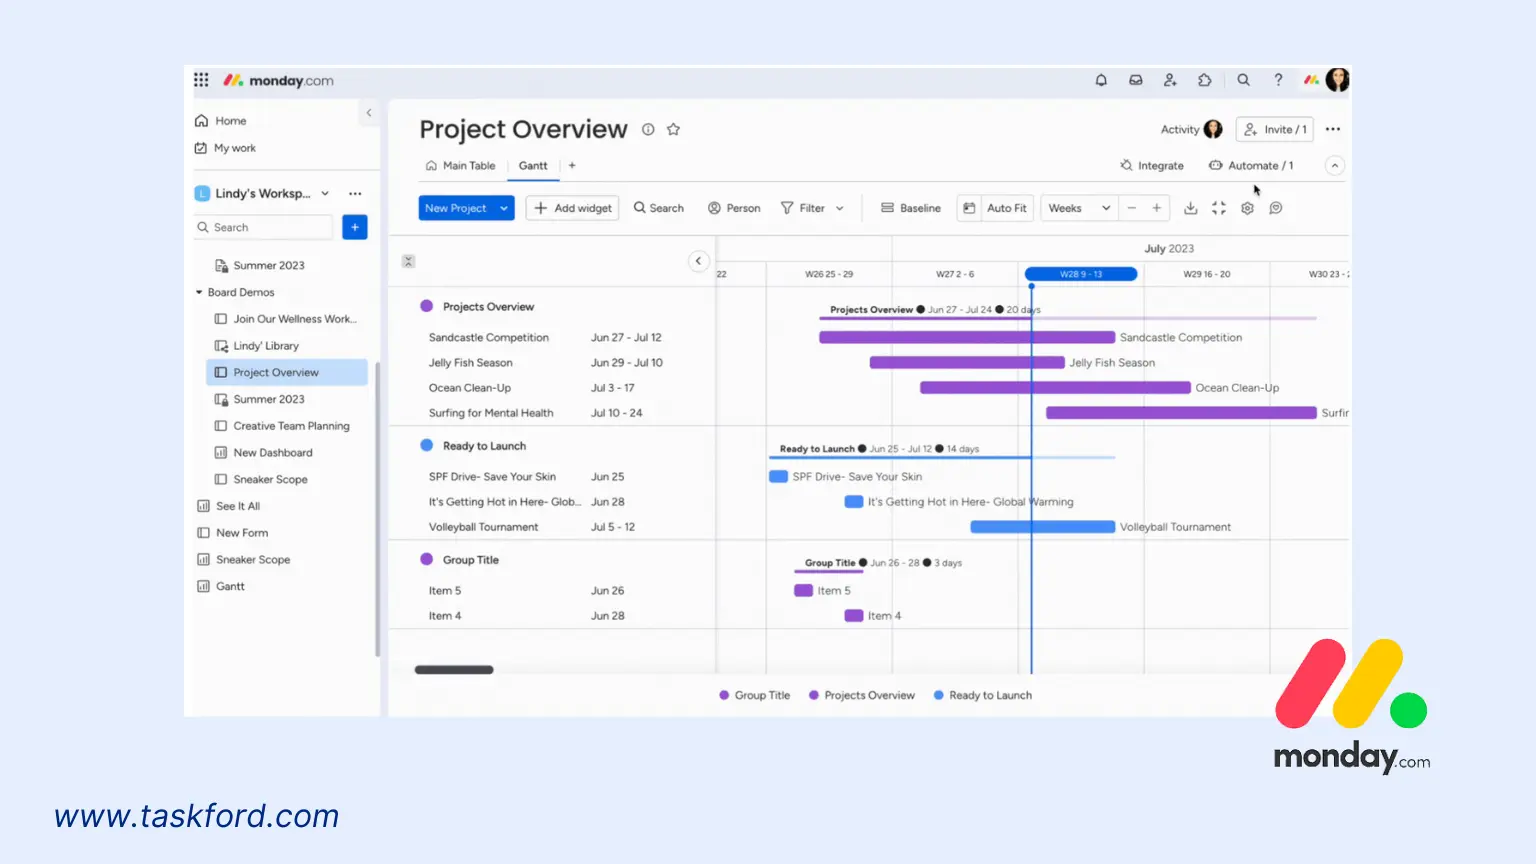Image resolution: width=1536 pixels, height=864 pixels.
Task: Open the Weeks timescale dropdown
Action: coord(1078,208)
